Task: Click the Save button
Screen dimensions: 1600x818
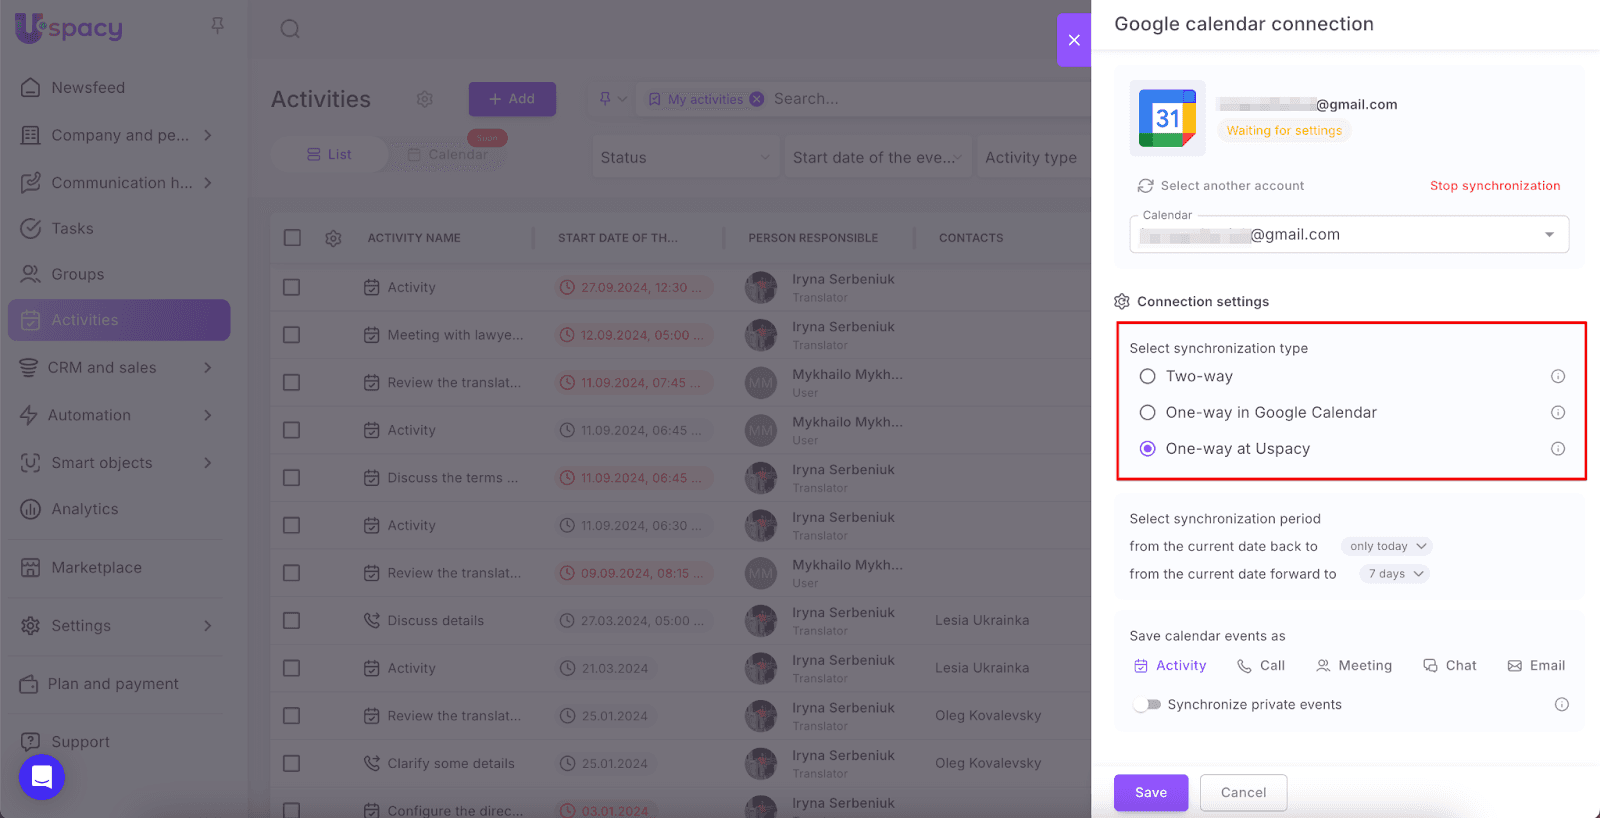Action: tap(1150, 792)
